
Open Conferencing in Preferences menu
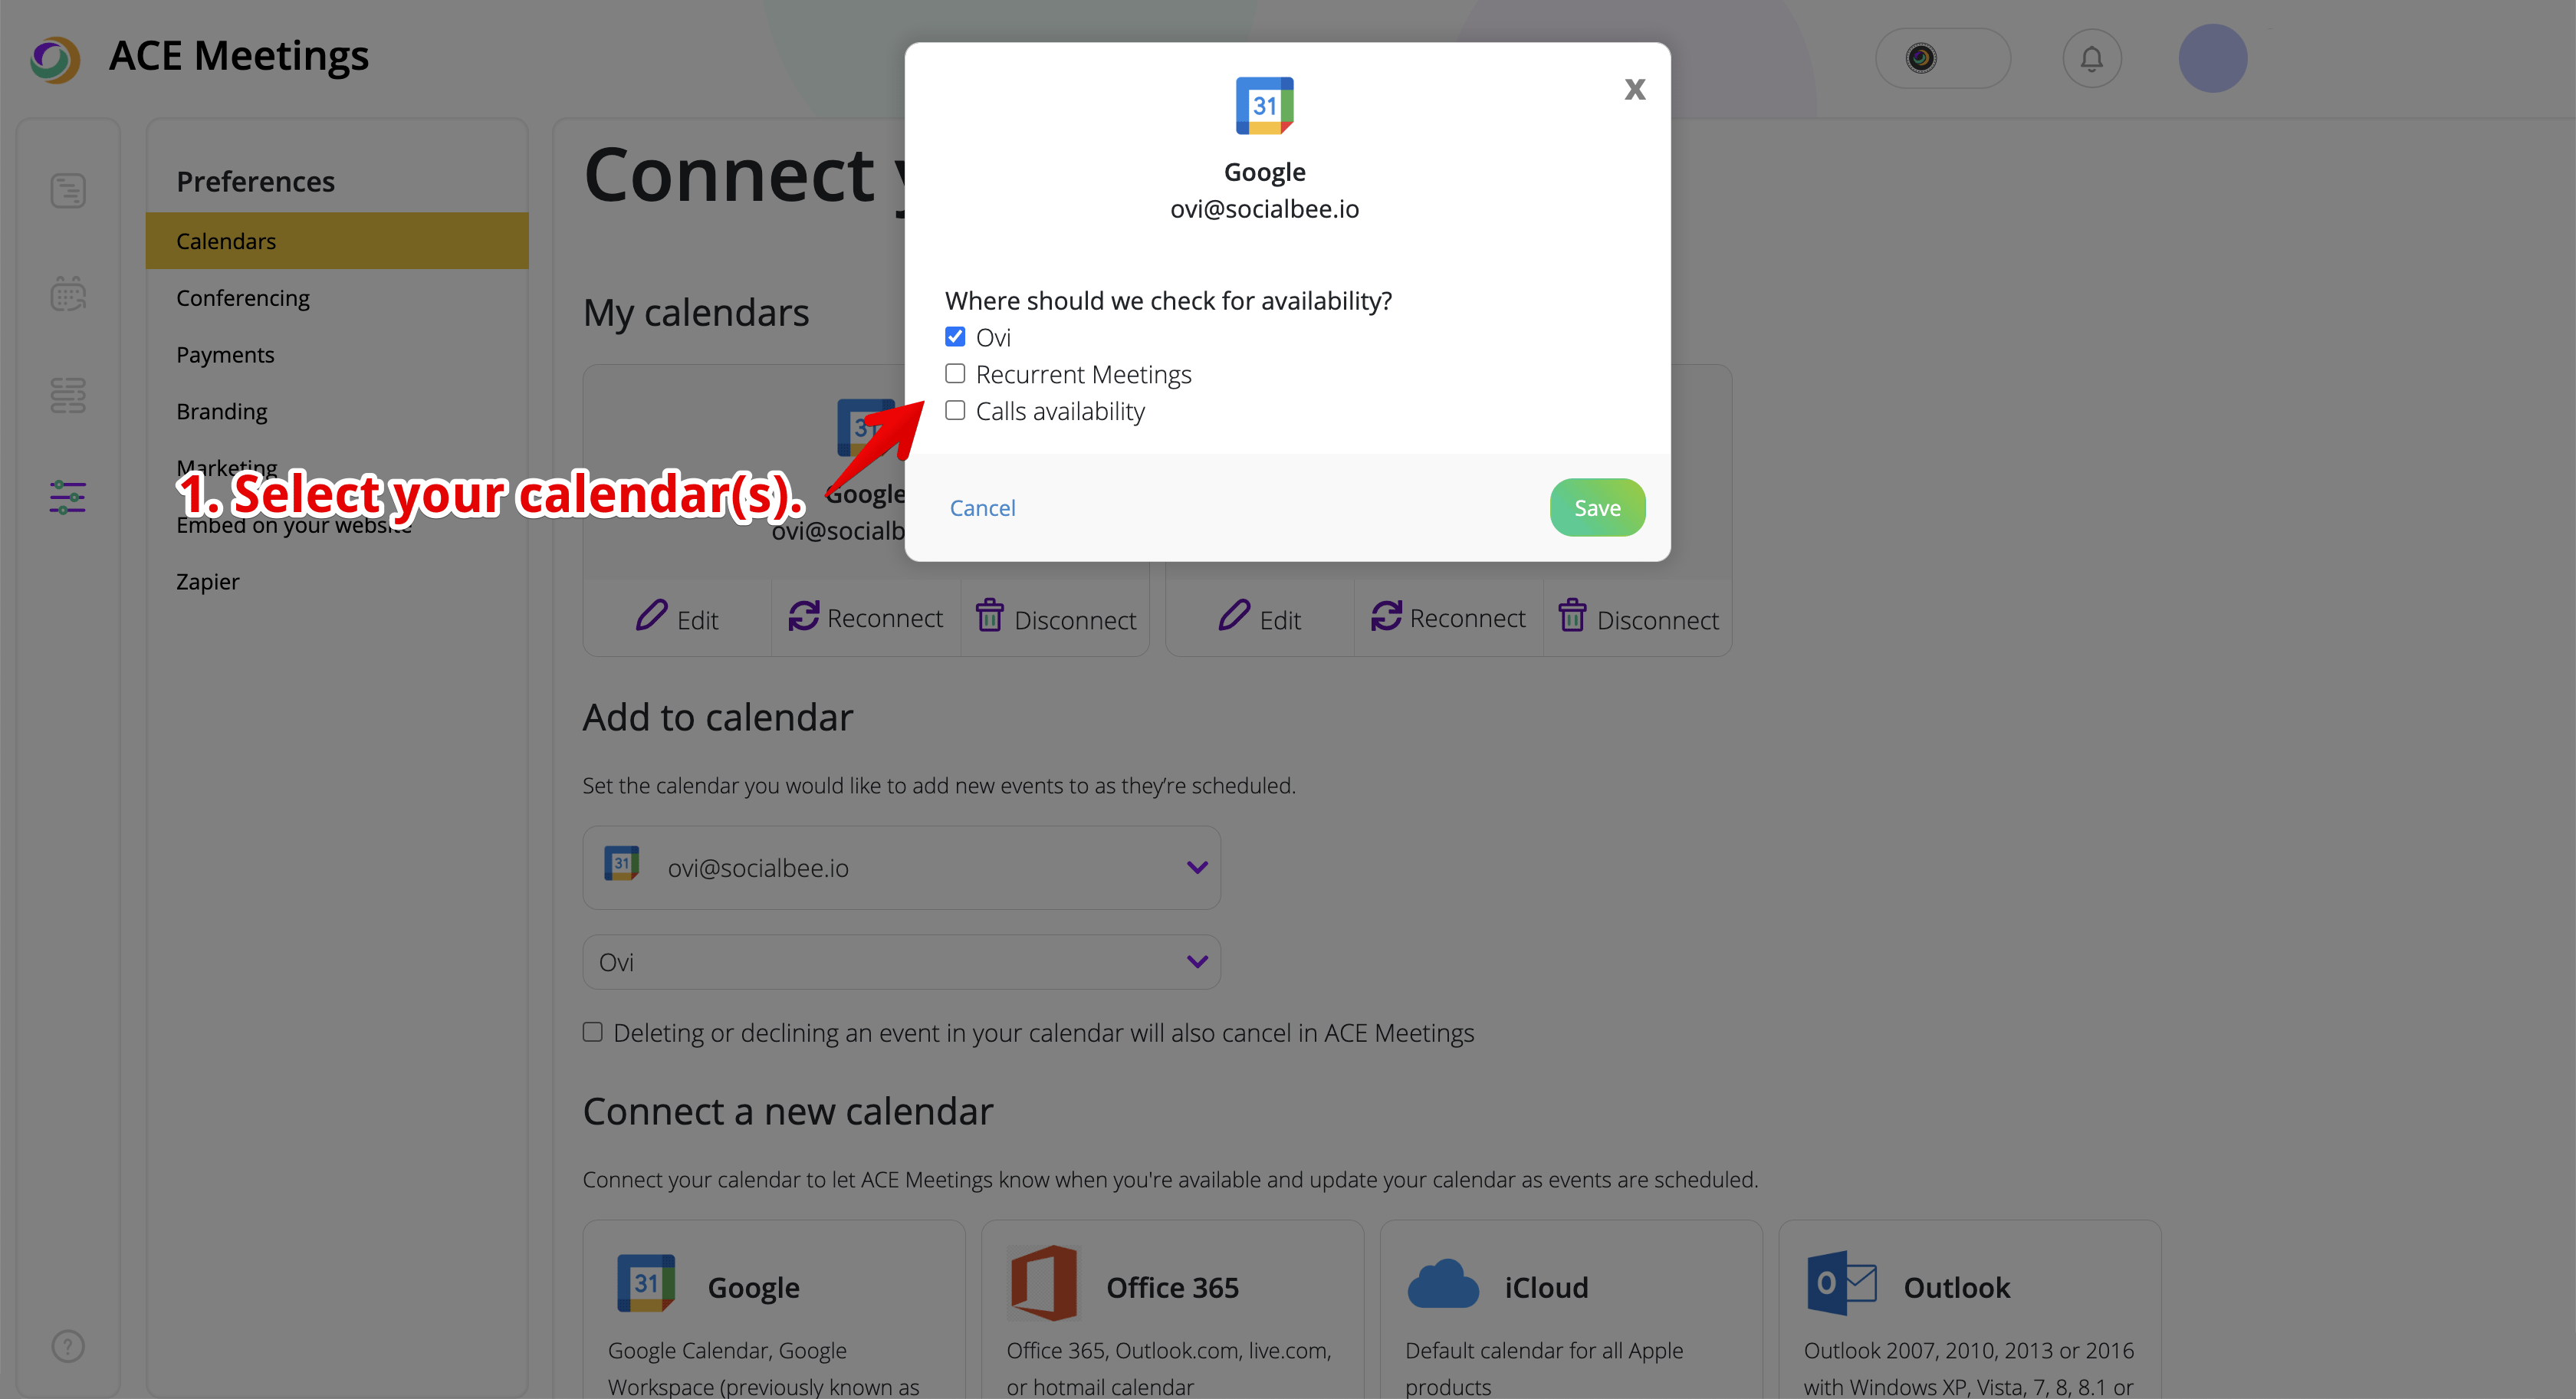(243, 298)
